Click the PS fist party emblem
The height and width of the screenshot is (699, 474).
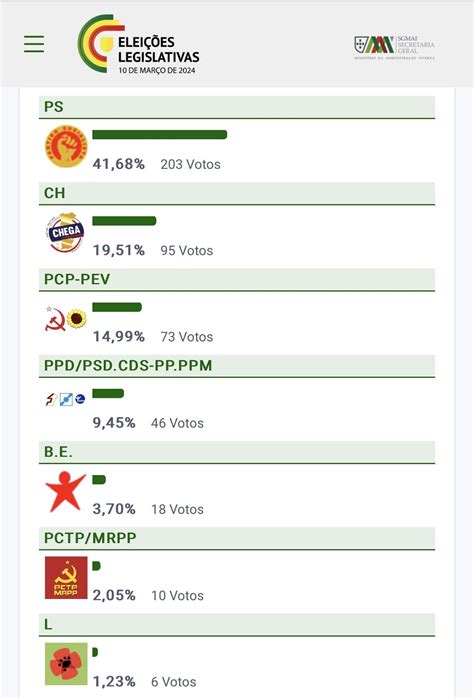66,147
